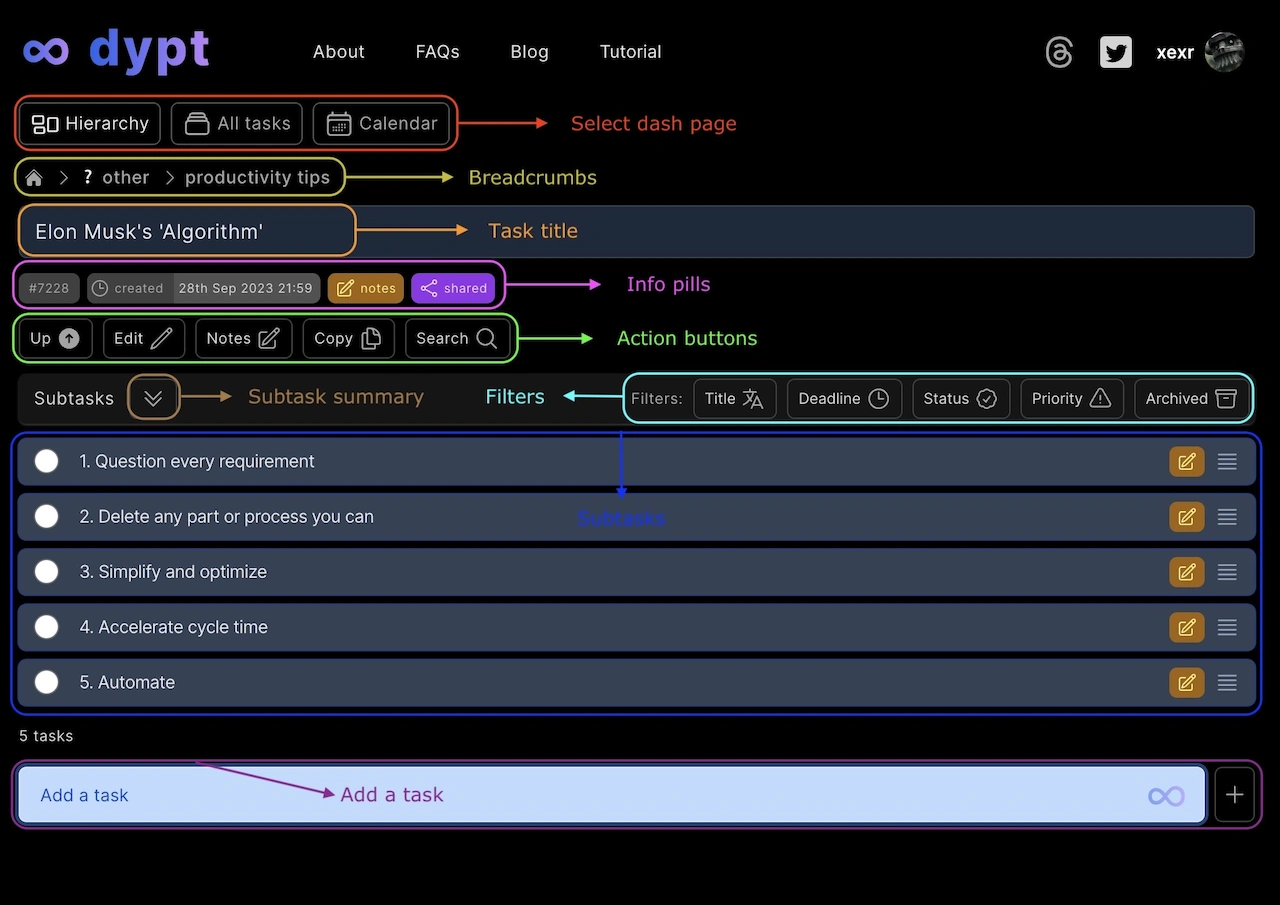Image resolution: width=1280 pixels, height=905 pixels.
Task: Open notes for 'Question every requirement' task
Action: tap(1186, 462)
